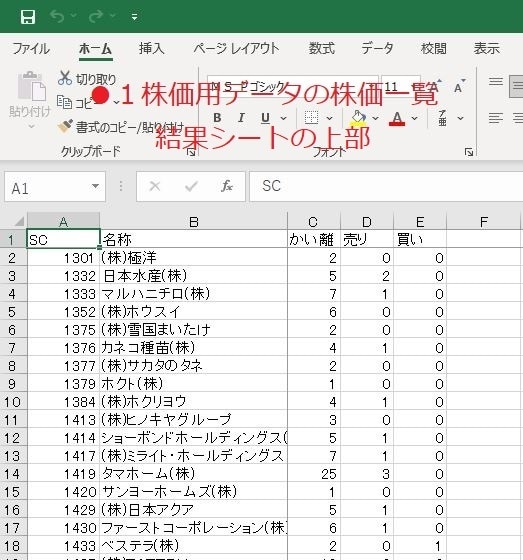Click the formula bar showing SC
The height and width of the screenshot is (560, 523).
click(386, 186)
